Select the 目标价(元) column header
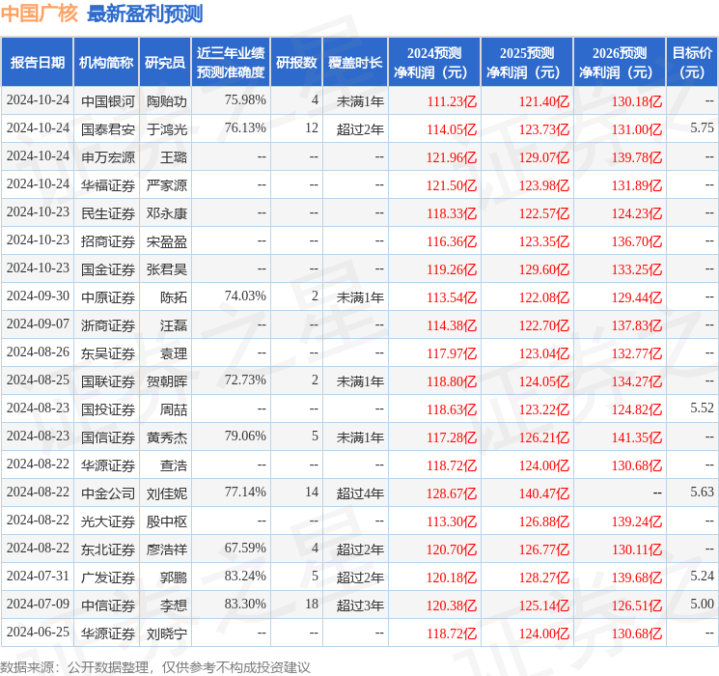The height and width of the screenshot is (676, 719). coord(692,62)
